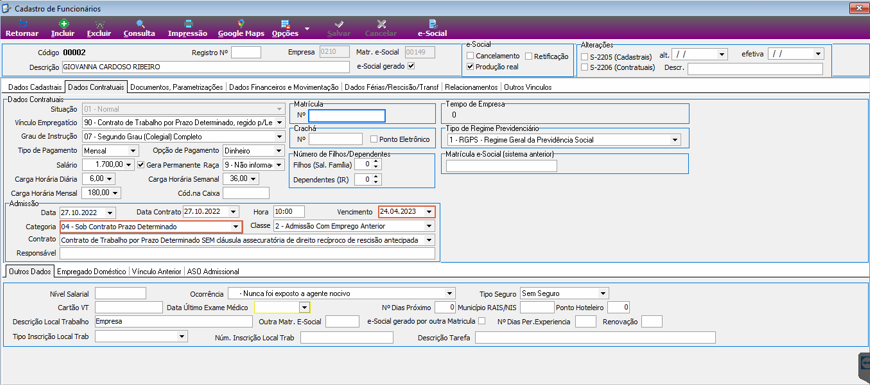
Task: Click the Opções toolbar icon
Action: [285, 24]
